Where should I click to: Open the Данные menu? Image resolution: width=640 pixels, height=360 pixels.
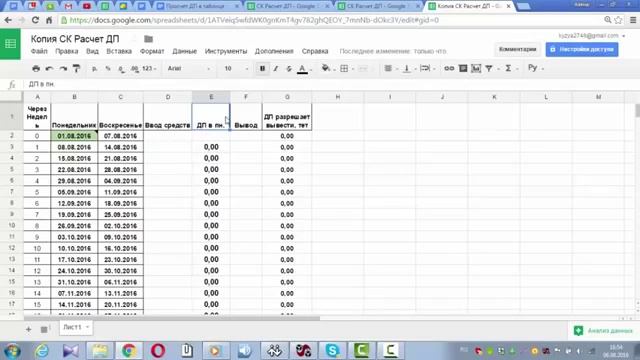pyautogui.click(x=184, y=51)
